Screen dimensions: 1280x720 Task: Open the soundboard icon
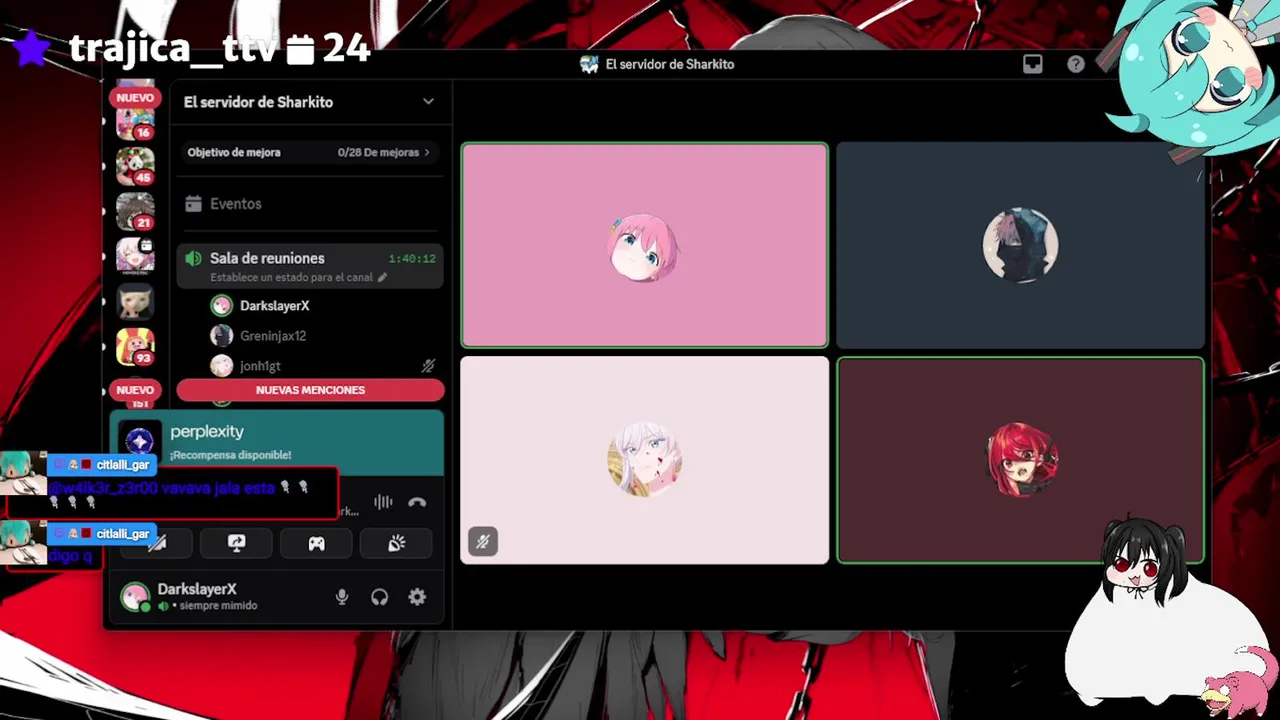pyautogui.click(x=397, y=543)
